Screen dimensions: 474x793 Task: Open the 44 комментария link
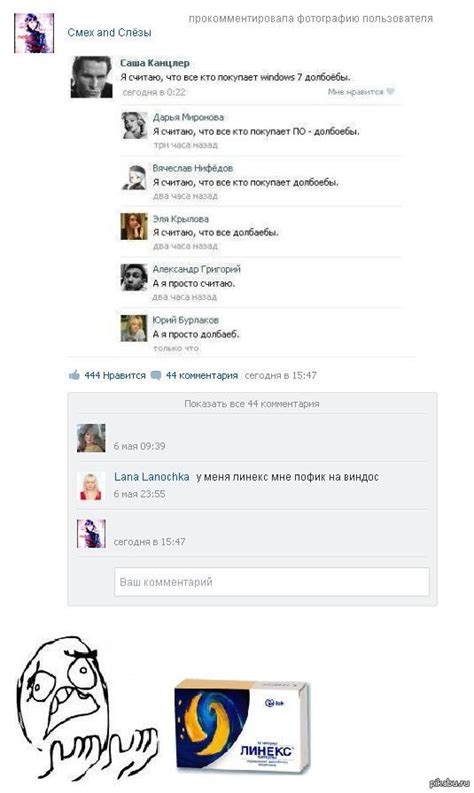tap(202, 375)
